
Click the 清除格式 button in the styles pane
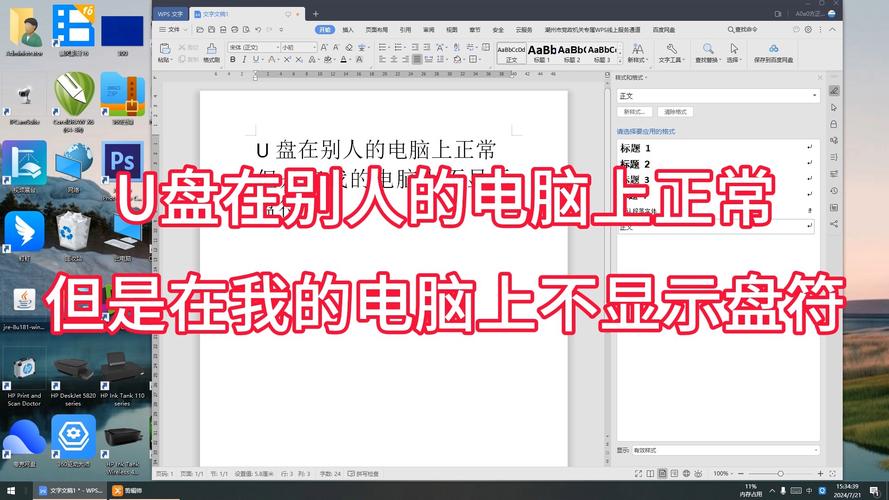coord(675,112)
